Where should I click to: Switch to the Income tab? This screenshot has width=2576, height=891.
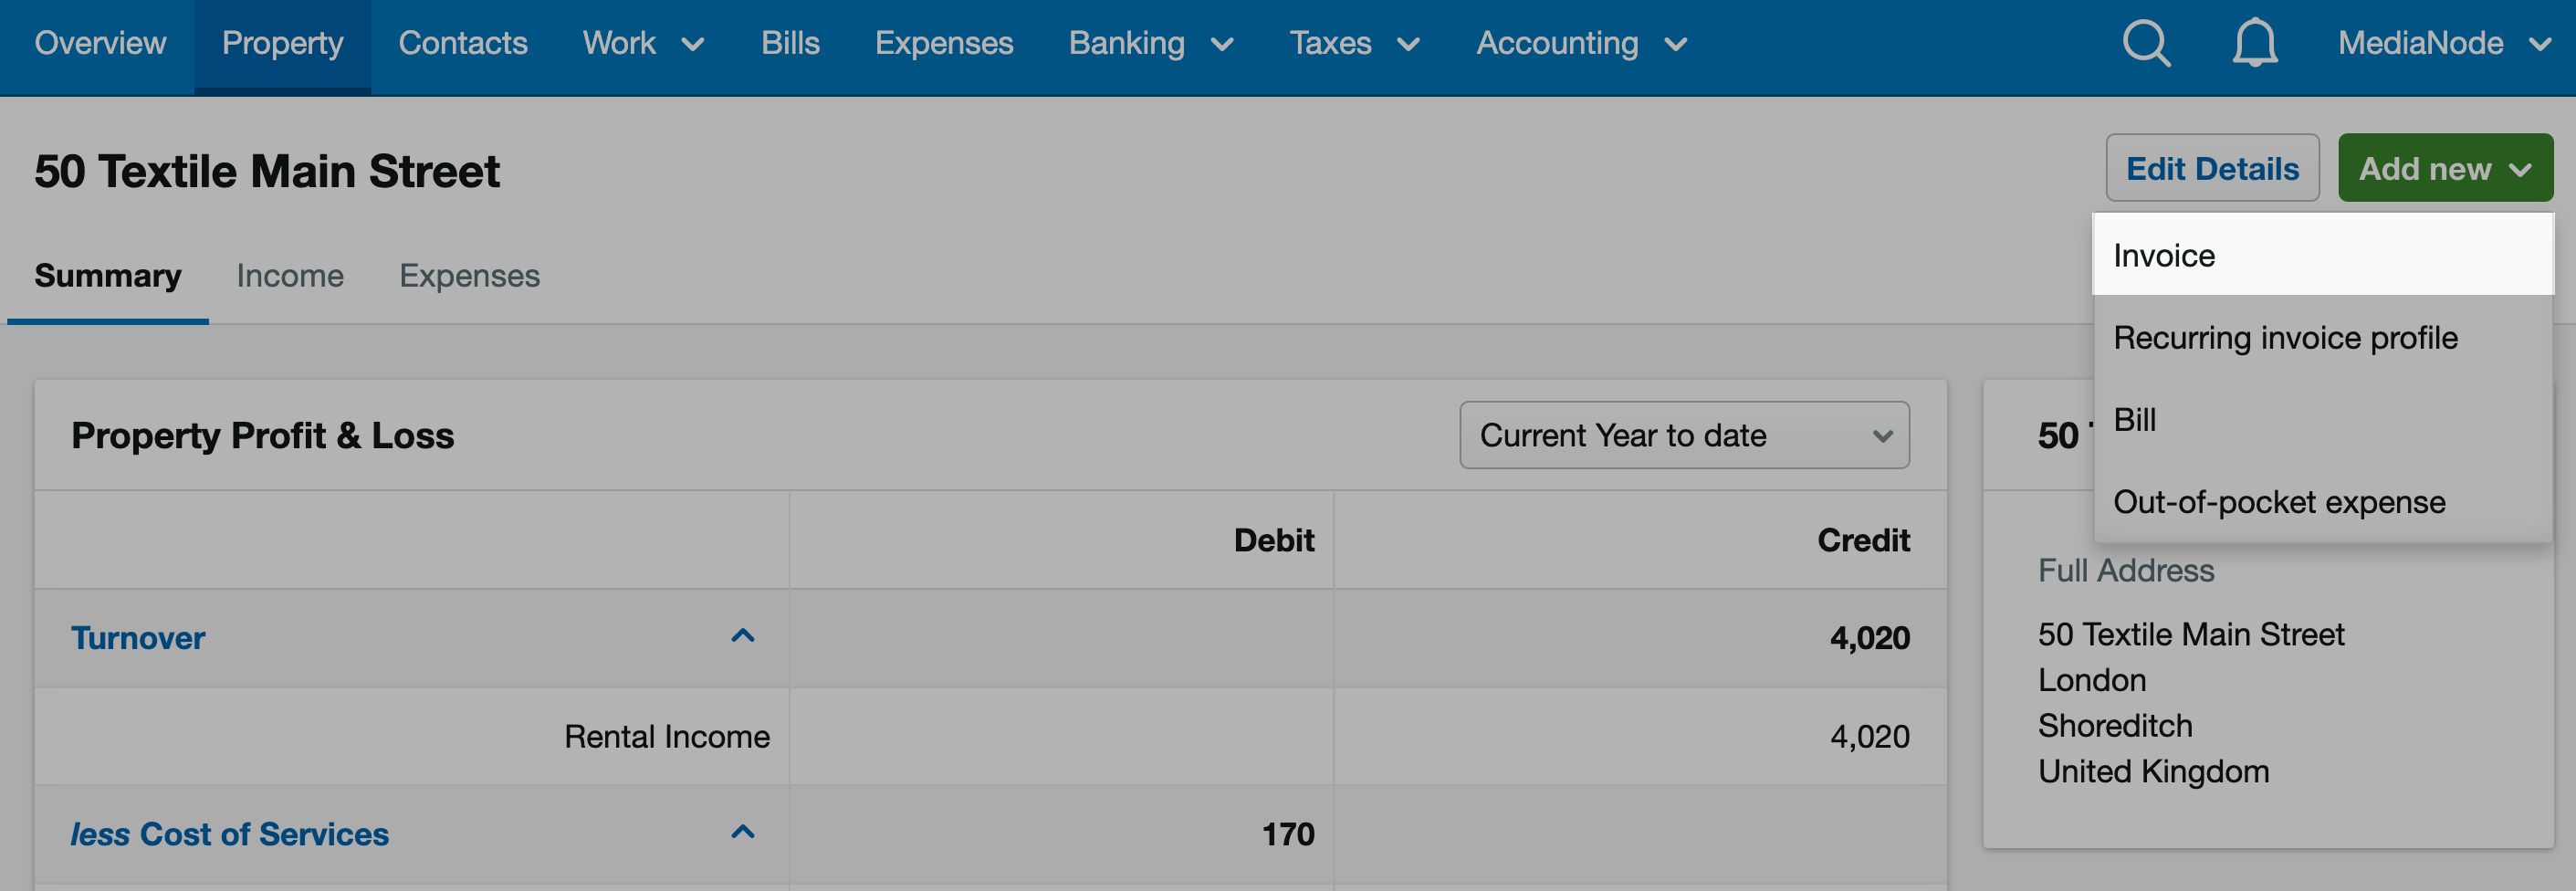[x=290, y=275]
